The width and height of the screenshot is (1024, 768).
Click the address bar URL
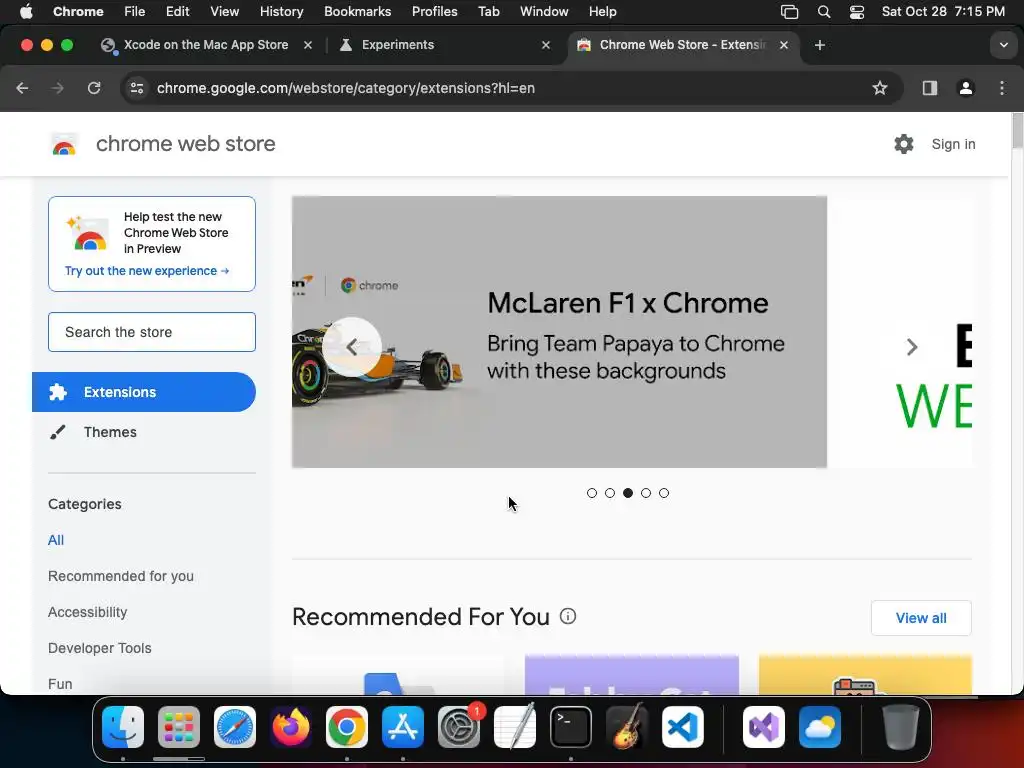point(345,88)
